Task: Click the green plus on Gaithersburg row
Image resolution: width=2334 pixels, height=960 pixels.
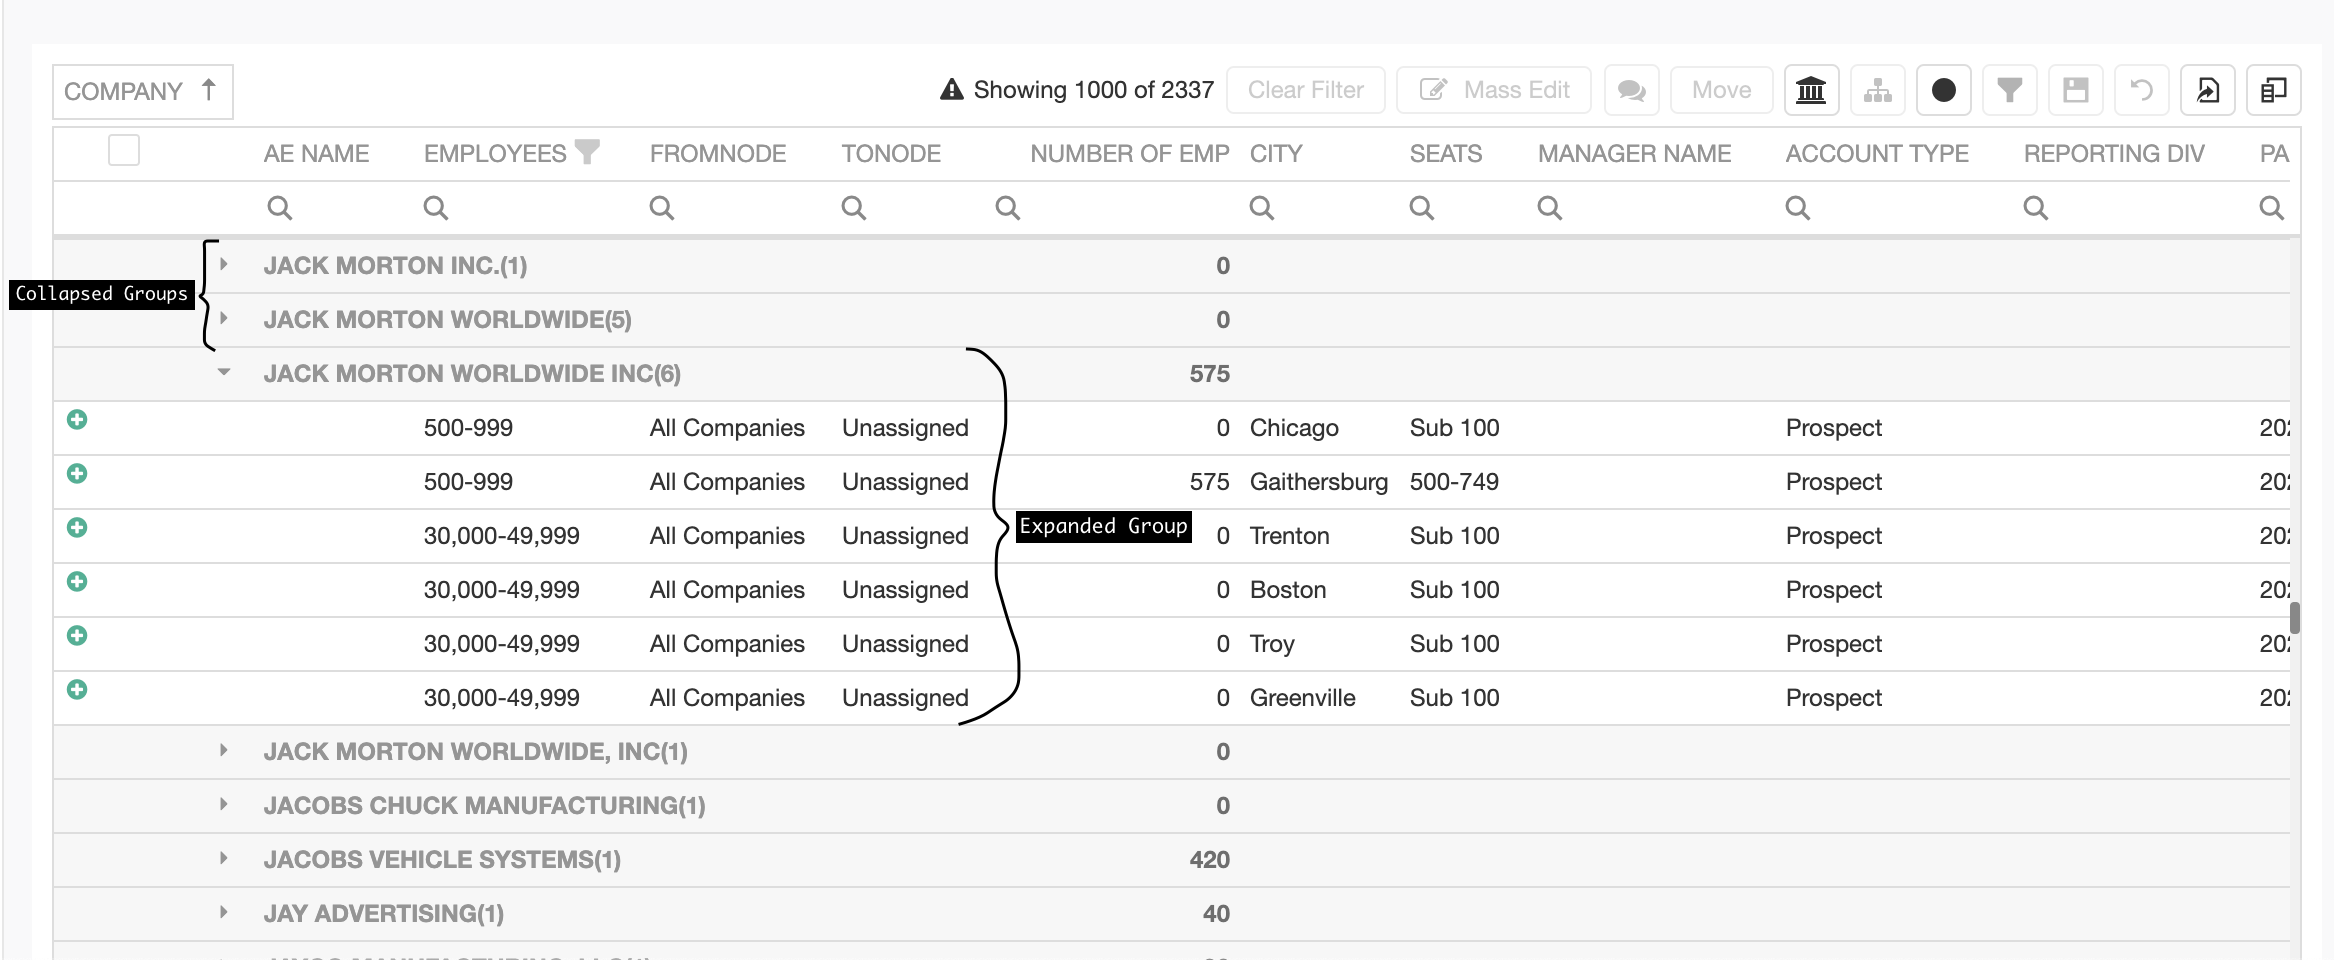Action: [x=77, y=473]
